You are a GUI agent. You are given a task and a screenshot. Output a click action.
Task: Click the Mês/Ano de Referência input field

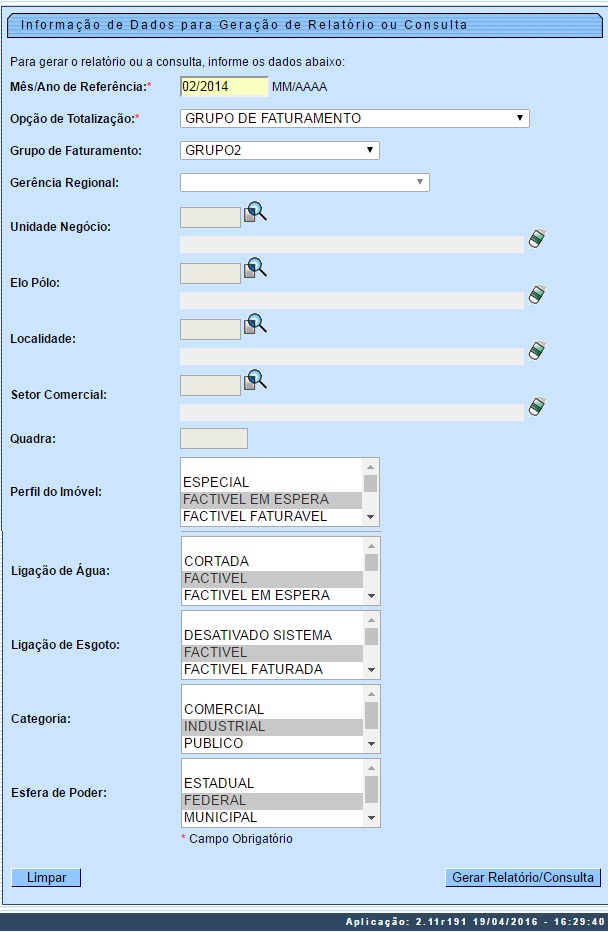tap(224, 87)
